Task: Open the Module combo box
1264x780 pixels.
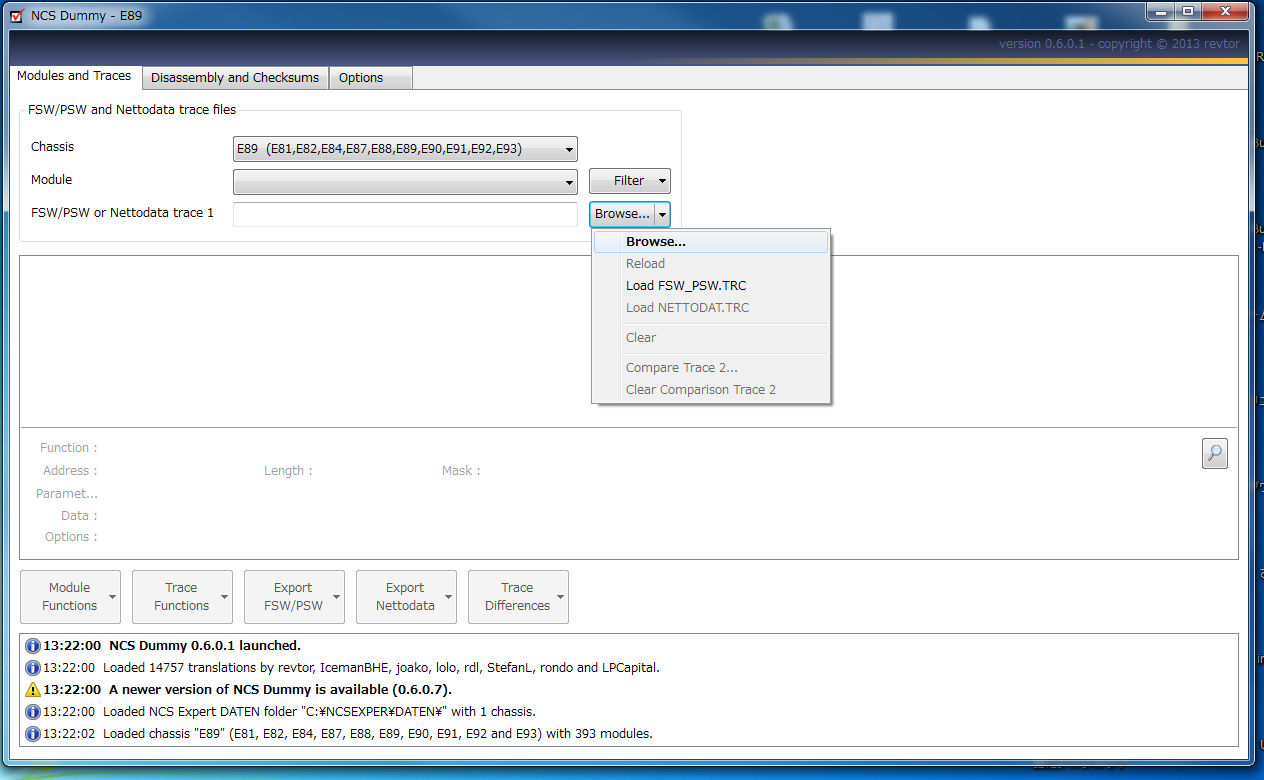Action: (x=405, y=181)
